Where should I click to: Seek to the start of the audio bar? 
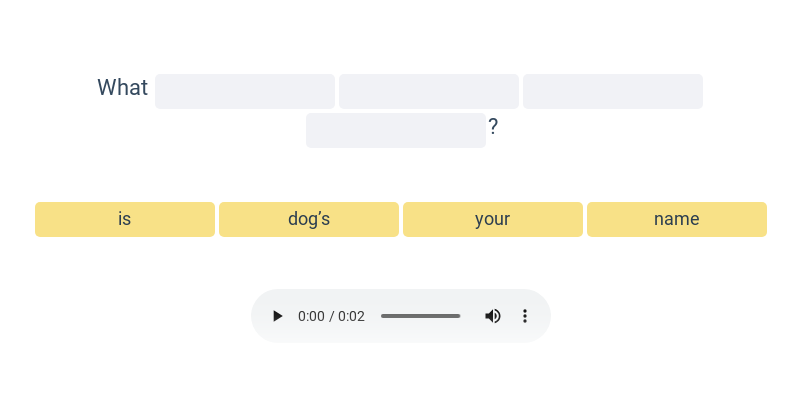point(382,316)
